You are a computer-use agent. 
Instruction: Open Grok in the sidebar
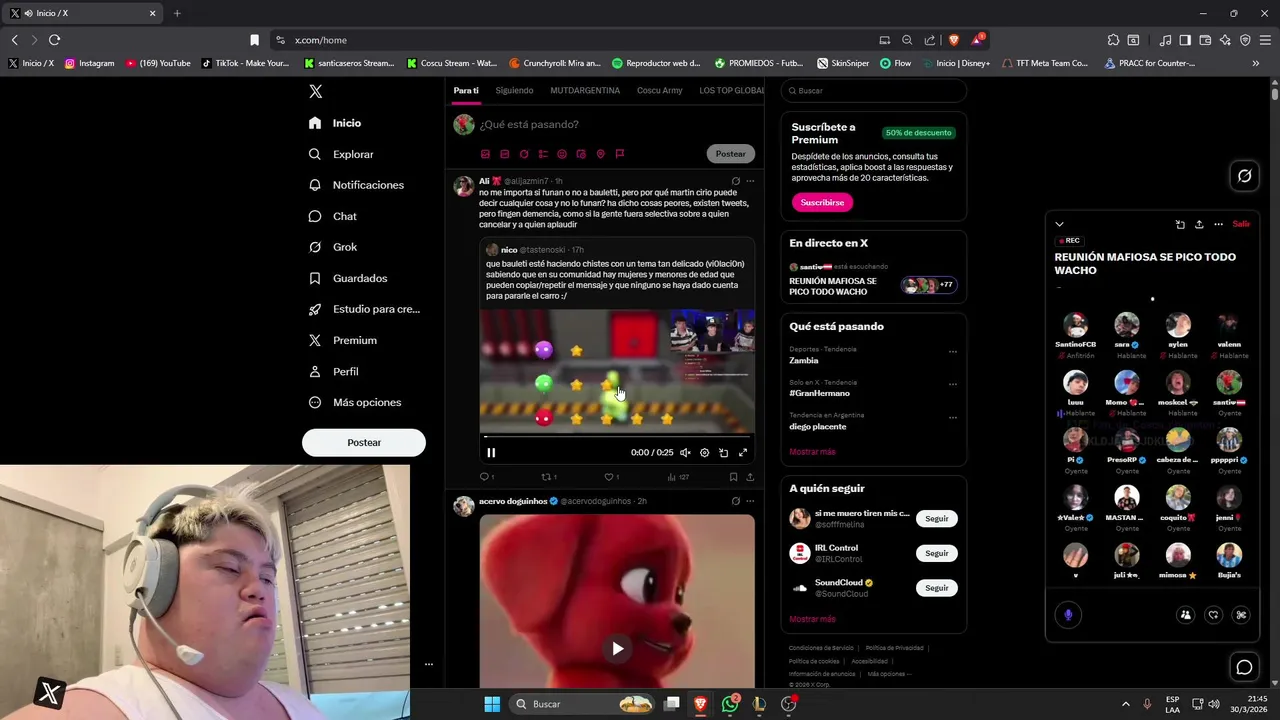click(x=333, y=247)
